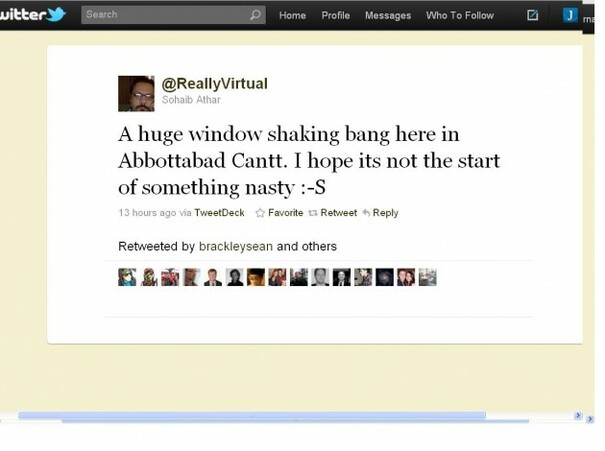Viewport: 605px width, 451px height.
Task: Open Messages in the top bar
Action: pyautogui.click(x=388, y=15)
